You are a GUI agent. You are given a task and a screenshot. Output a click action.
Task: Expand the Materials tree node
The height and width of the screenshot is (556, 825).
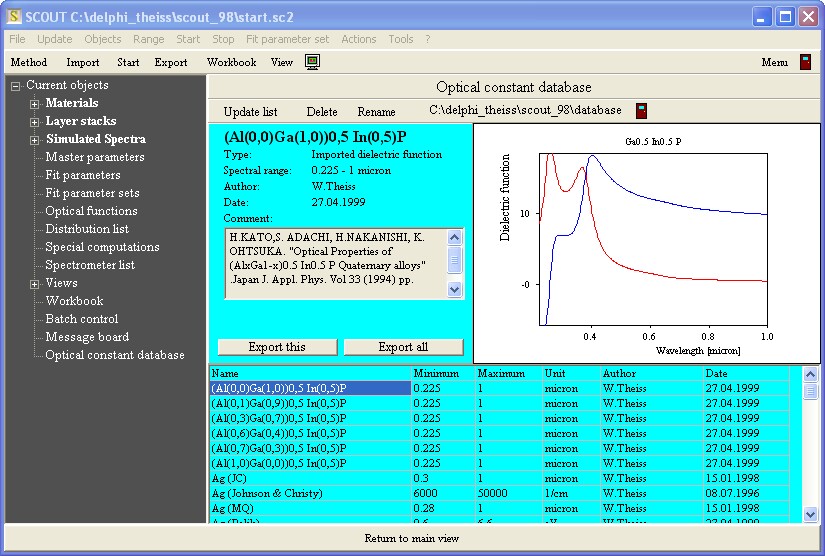(x=35, y=104)
